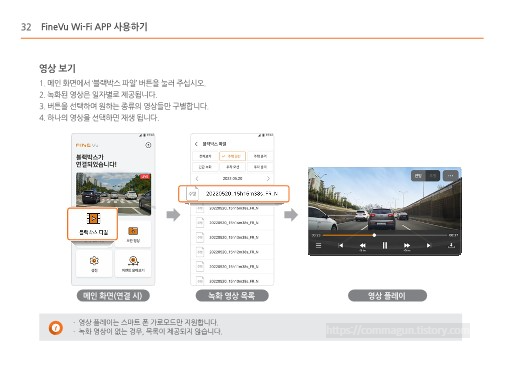Skip to next video in player
Image resolution: width=510 pixels, height=378 pixels.
[428, 246]
